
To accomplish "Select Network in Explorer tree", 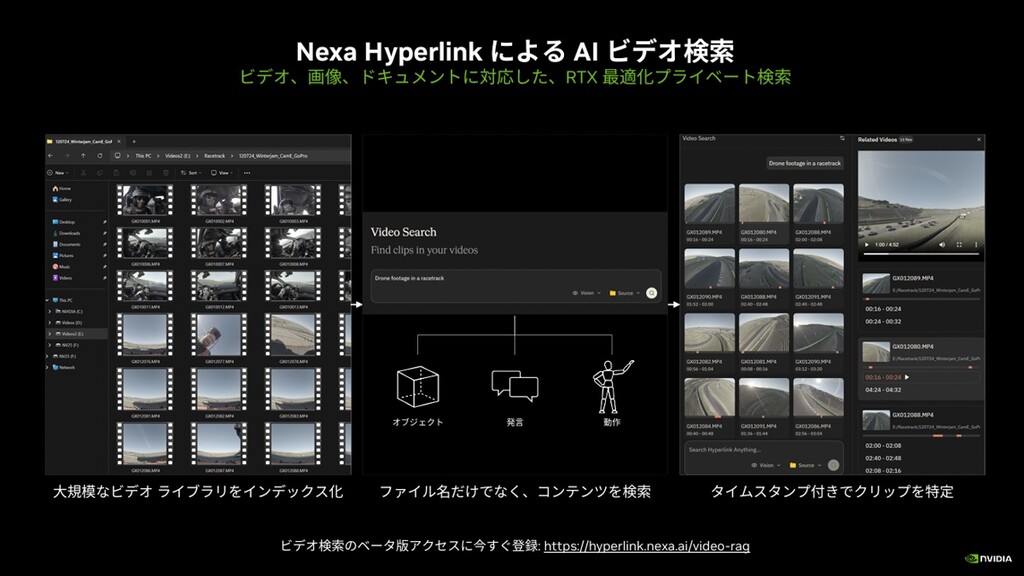I will 64,367.
